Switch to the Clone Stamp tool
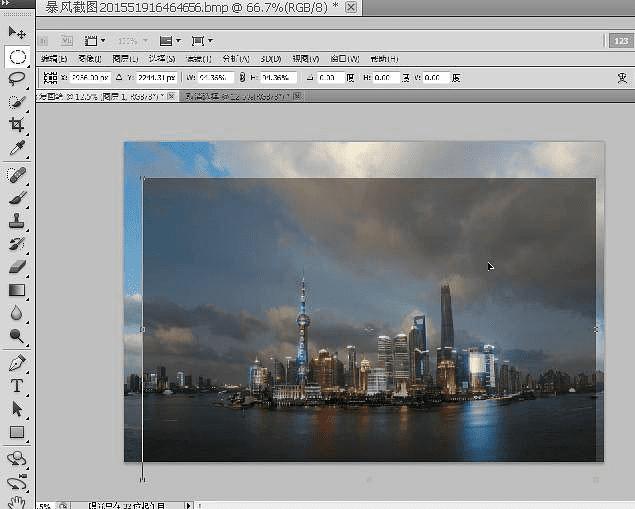635x509 pixels. point(17,221)
